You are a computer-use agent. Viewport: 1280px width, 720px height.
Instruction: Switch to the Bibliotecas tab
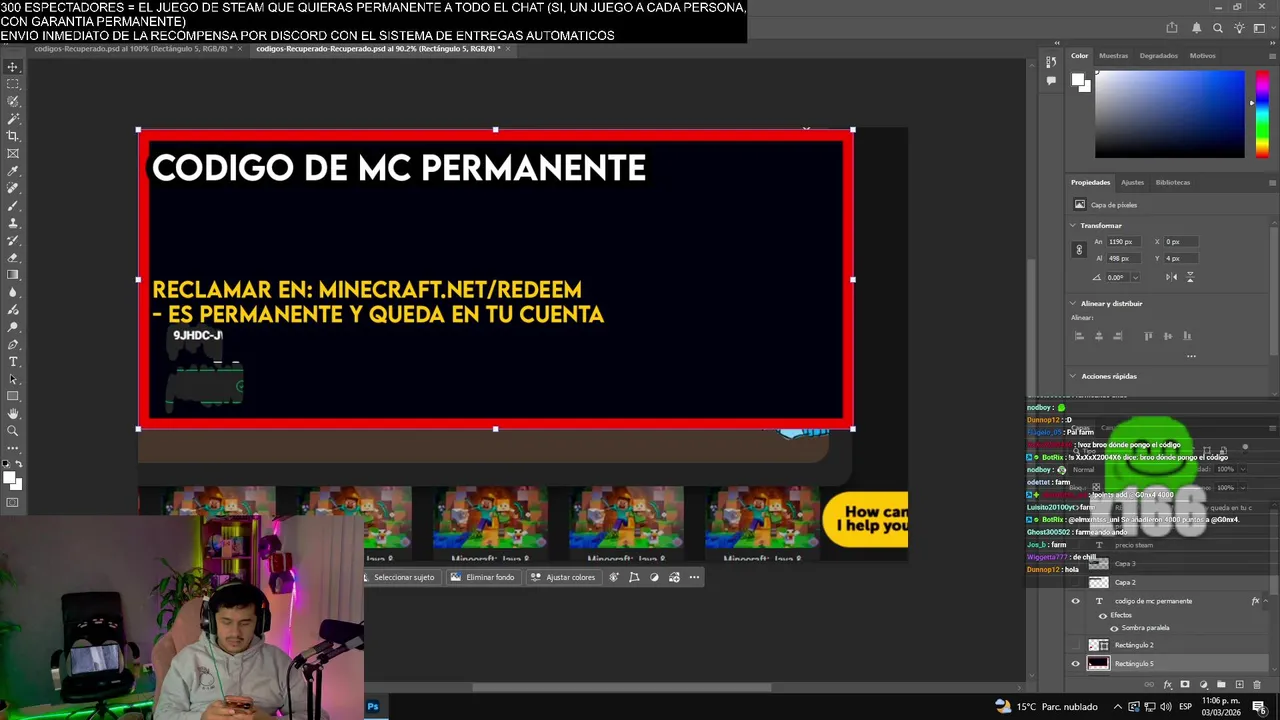coord(1173,182)
